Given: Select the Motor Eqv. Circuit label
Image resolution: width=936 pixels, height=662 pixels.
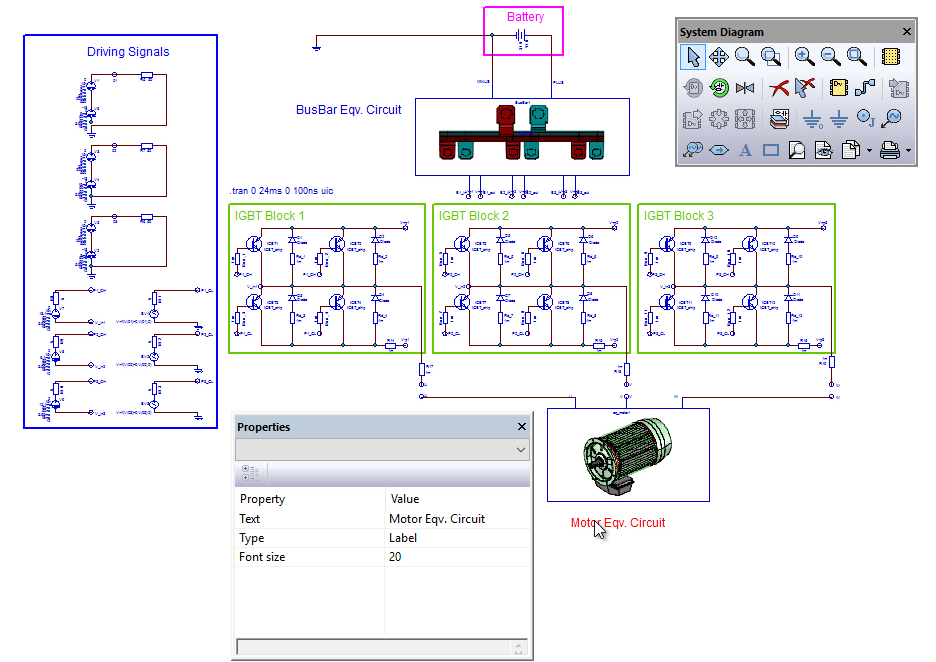Looking at the screenshot, I should (617, 522).
